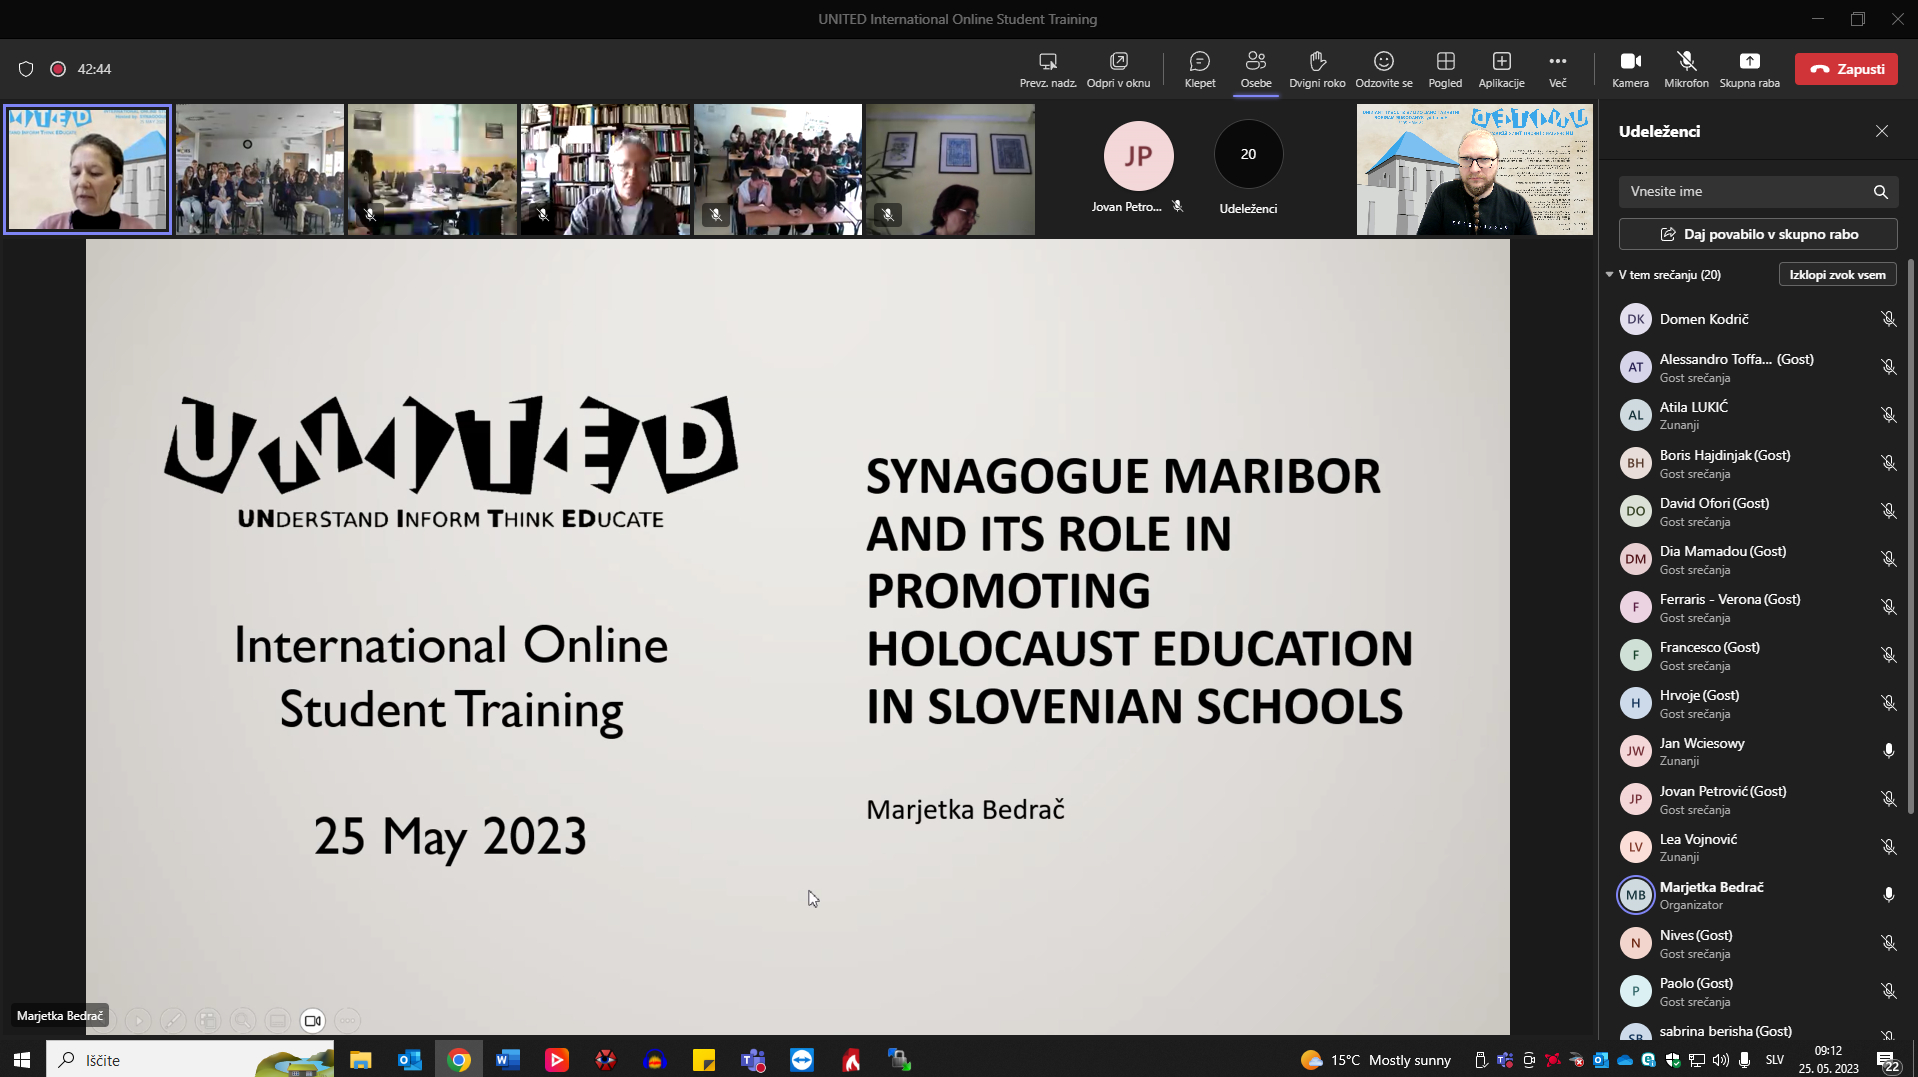
Task: Open the Odzovite se reactions menu
Action: 1384,69
